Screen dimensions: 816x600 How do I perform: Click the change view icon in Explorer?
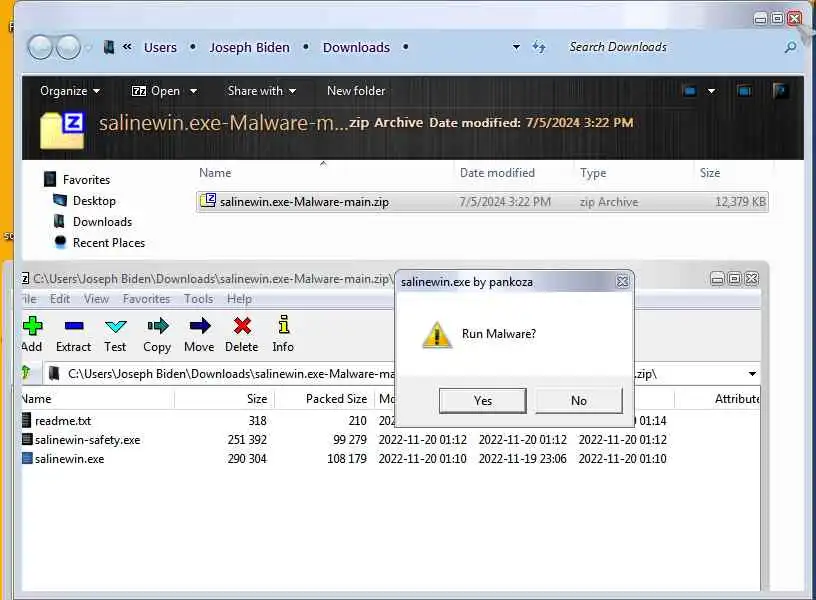690,91
